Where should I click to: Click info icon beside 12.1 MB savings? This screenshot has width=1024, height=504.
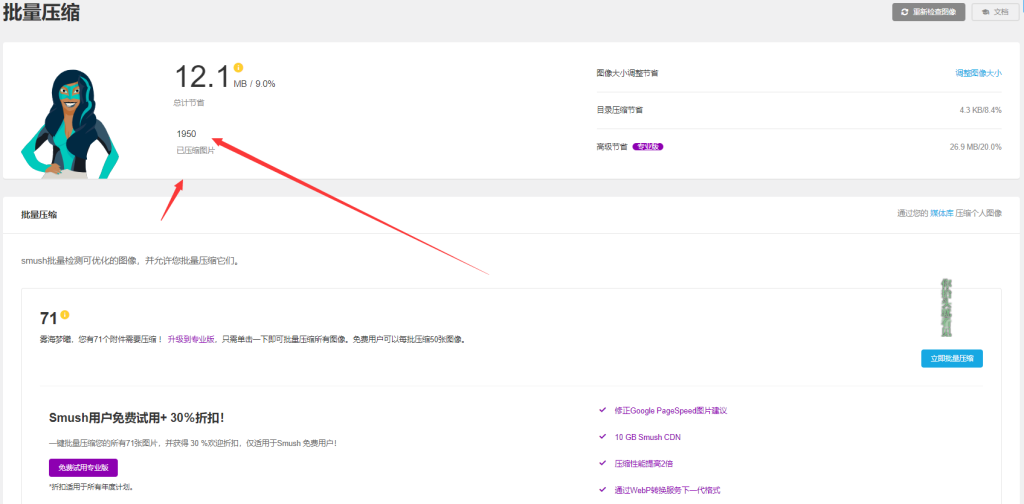tap(238, 67)
